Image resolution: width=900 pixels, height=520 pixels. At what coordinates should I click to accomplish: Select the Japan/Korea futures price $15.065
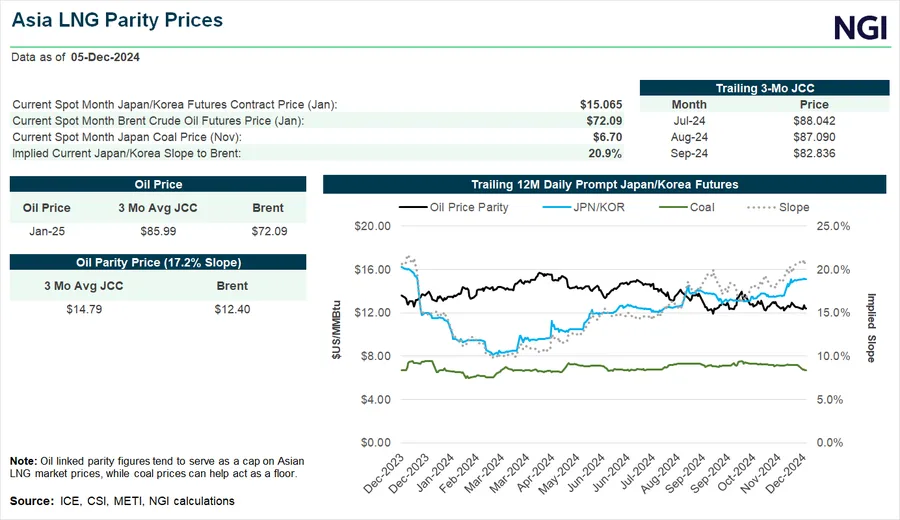pos(601,104)
